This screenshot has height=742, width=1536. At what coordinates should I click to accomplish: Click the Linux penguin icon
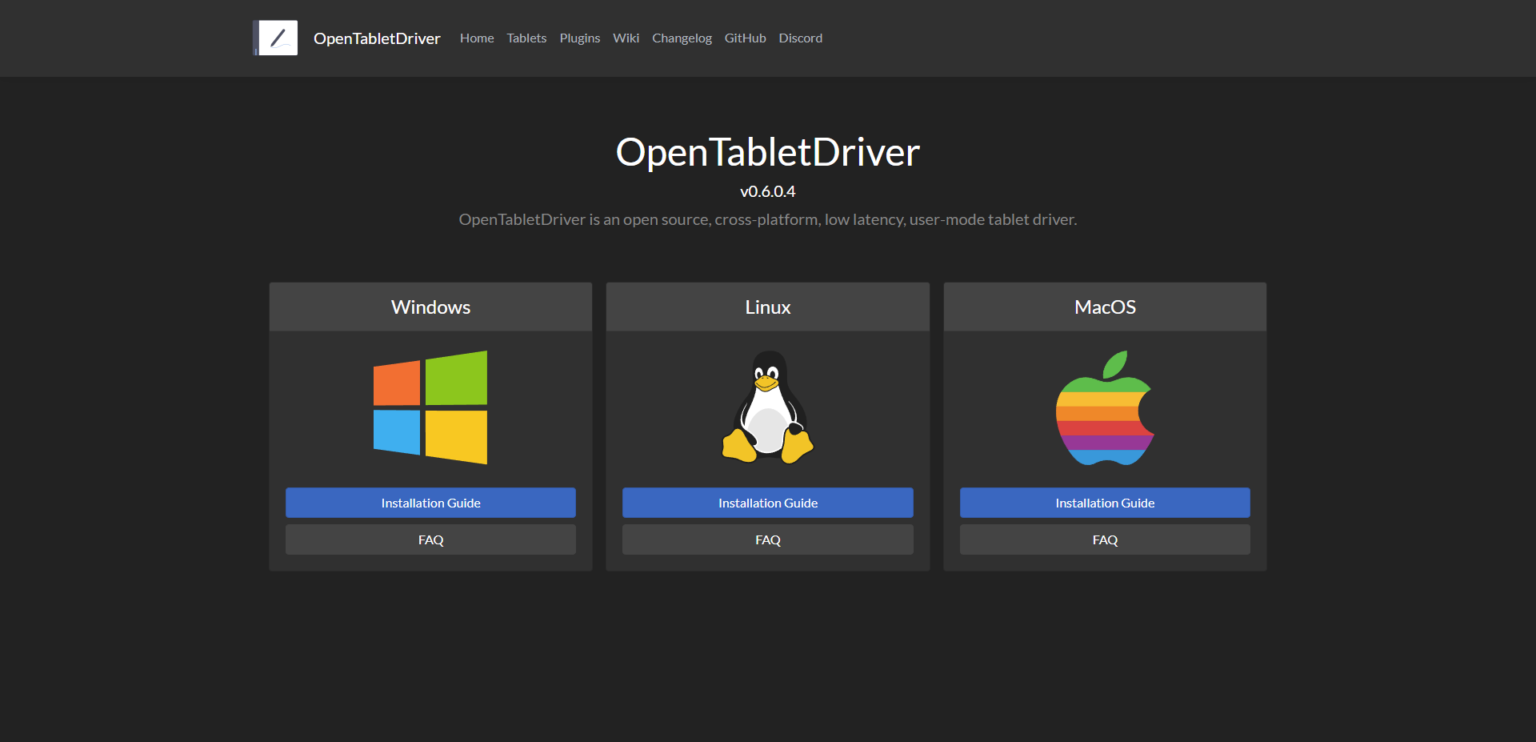tap(767, 407)
